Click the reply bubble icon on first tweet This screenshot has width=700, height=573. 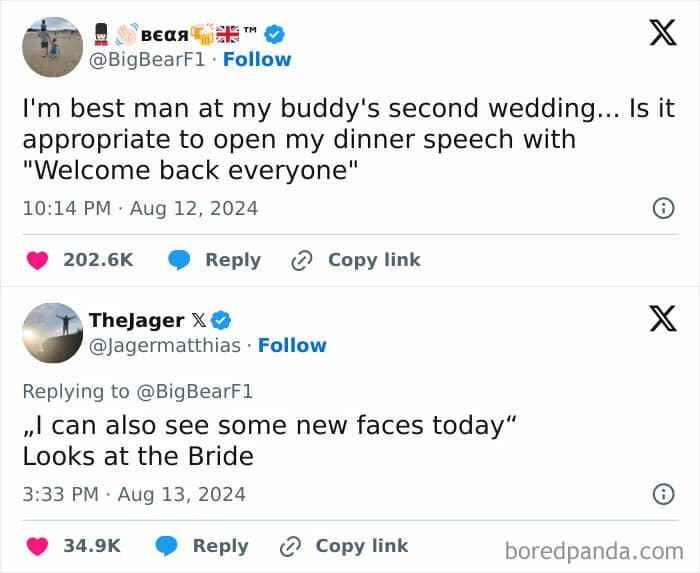pyautogui.click(x=180, y=260)
